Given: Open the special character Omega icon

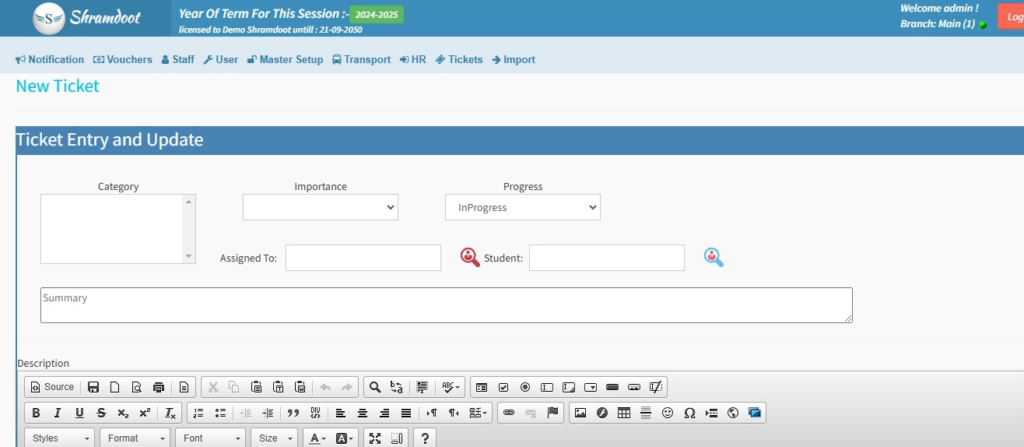Looking at the screenshot, I should pyautogui.click(x=689, y=413).
